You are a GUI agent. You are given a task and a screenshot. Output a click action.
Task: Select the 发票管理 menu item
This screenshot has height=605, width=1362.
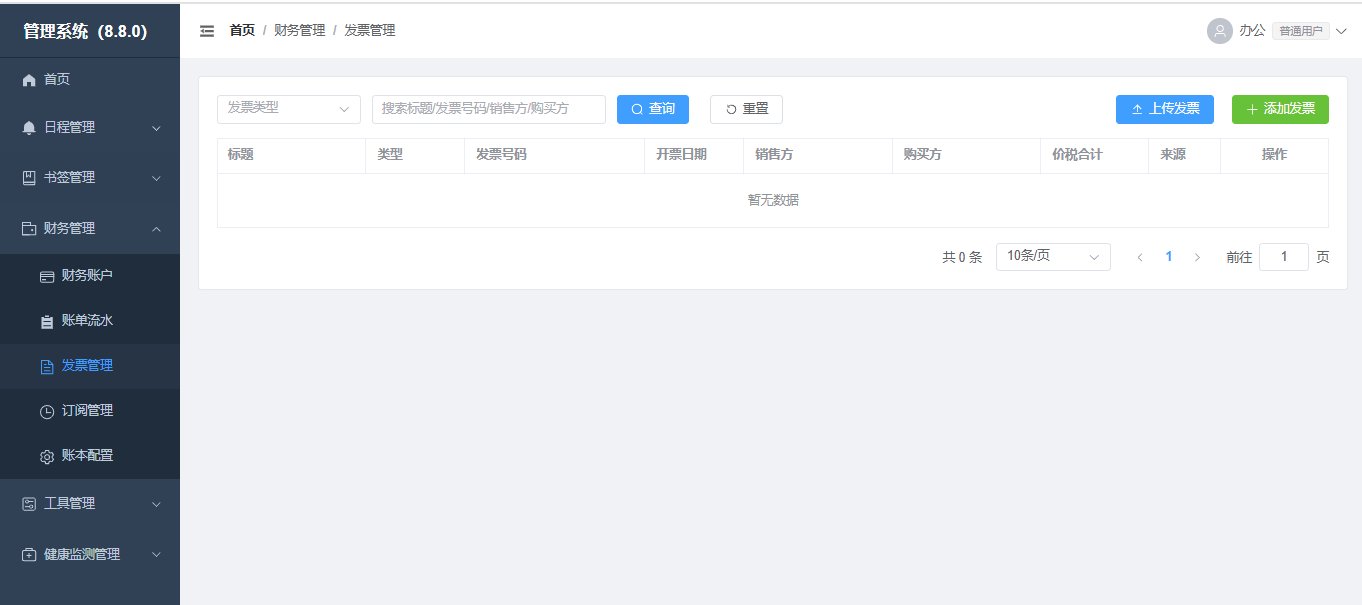pos(90,366)
